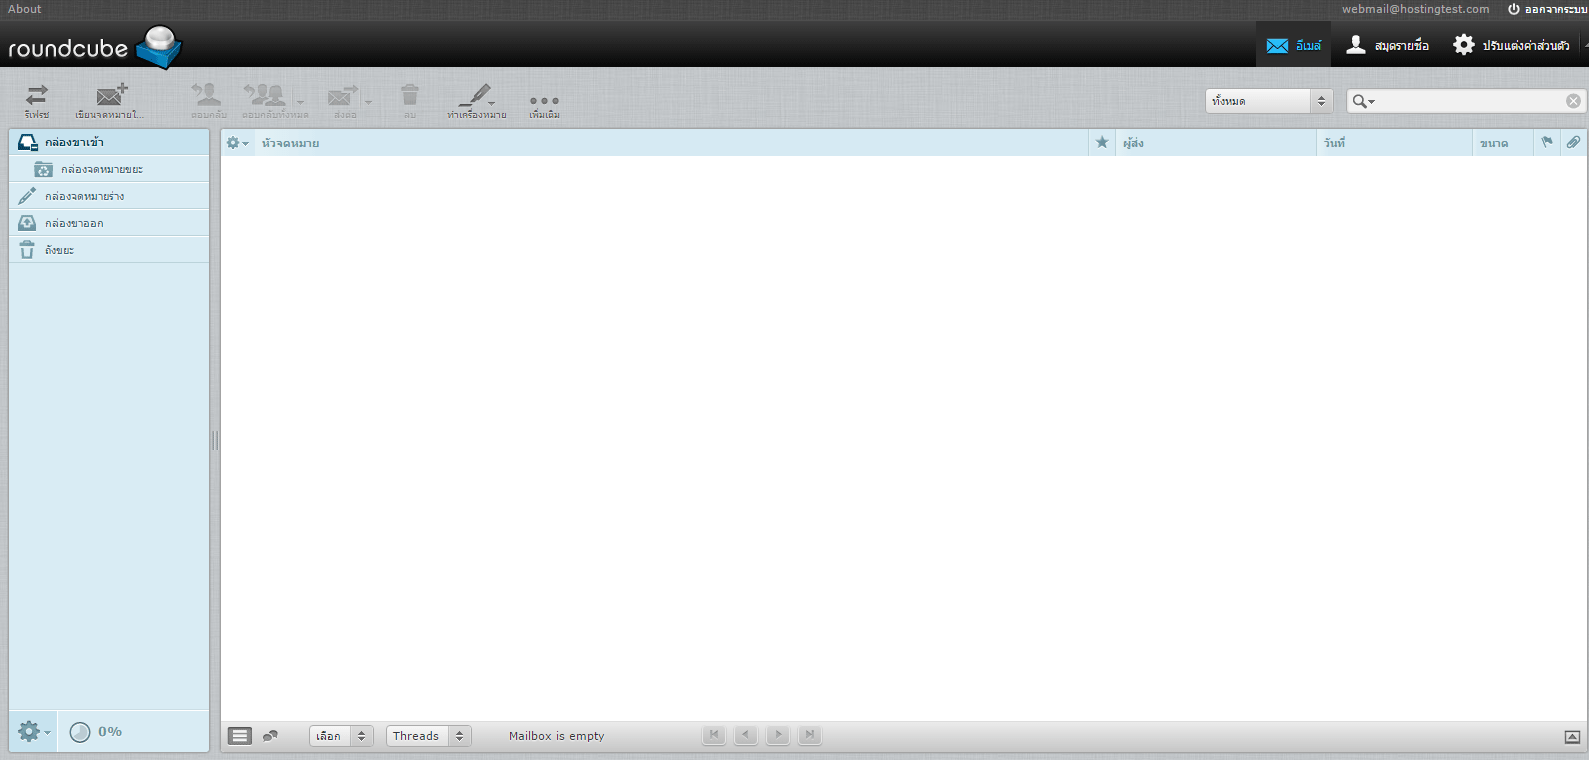Expand the list options gear dropdown
Viewport: 1589px width, 760px height.
click(x=237, y=143)
